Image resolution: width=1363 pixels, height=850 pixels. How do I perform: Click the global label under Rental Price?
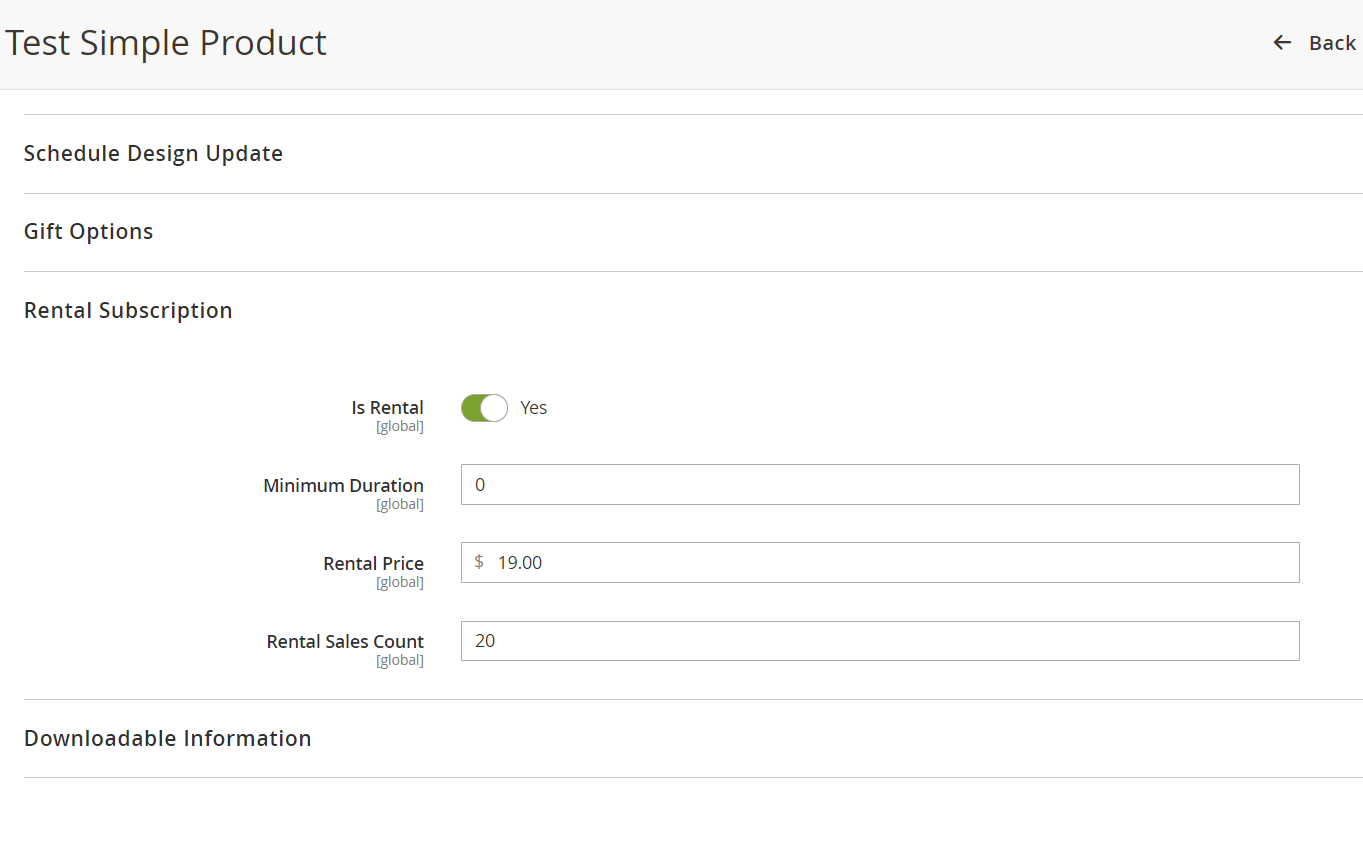coord(399,581)
